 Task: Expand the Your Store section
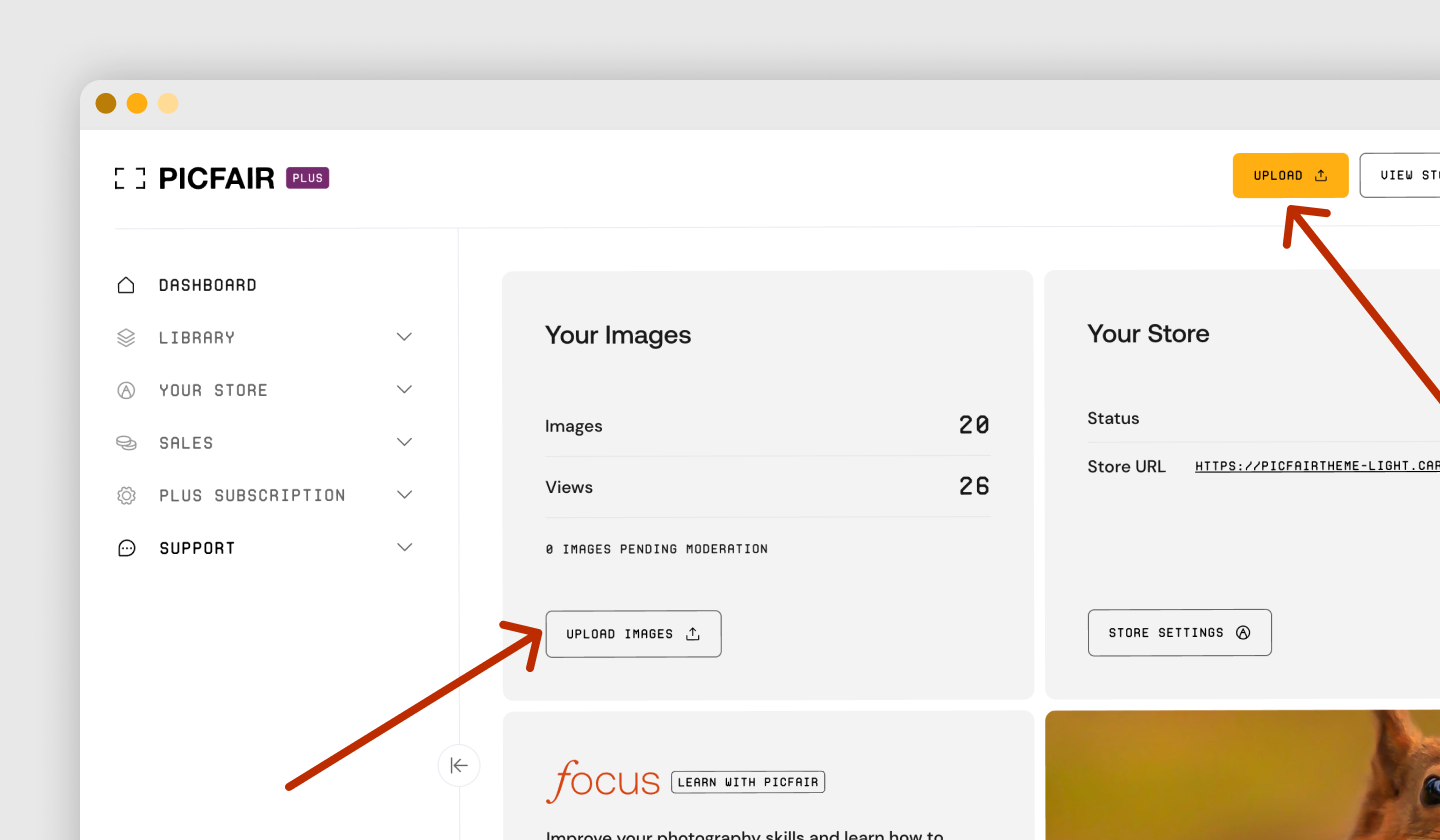[404, 390]
